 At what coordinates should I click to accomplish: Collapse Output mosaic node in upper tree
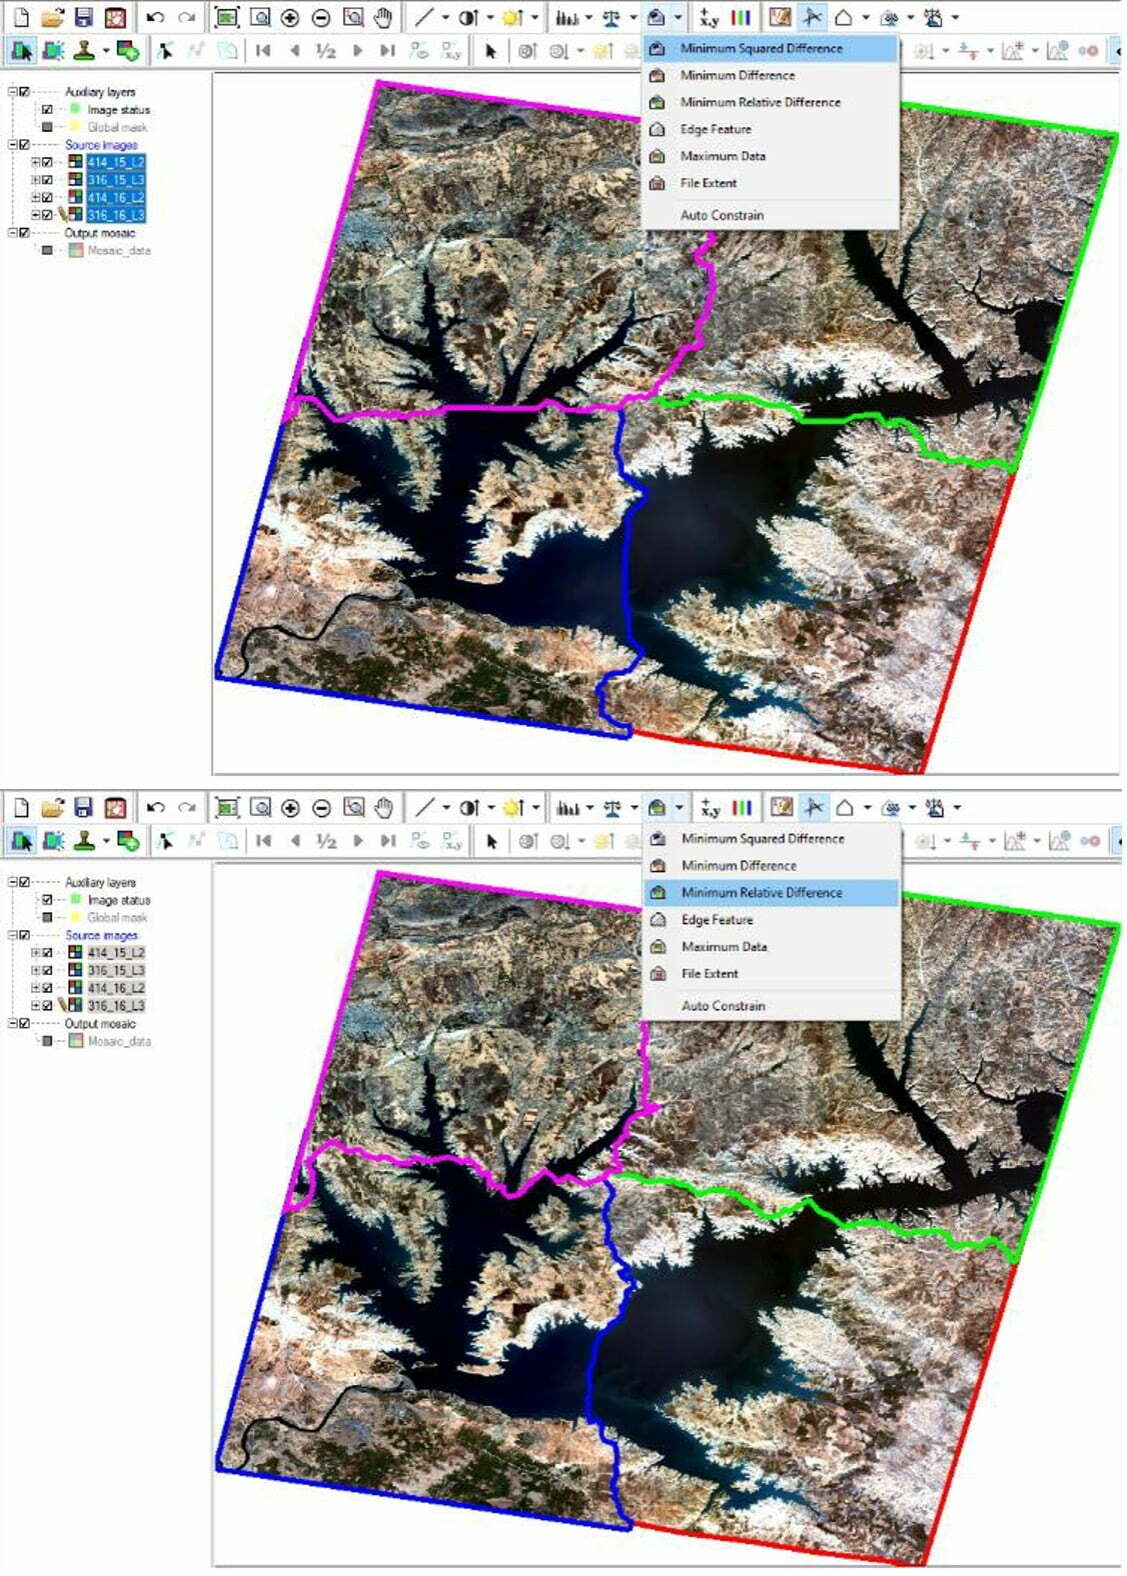[x=13, y=233]
